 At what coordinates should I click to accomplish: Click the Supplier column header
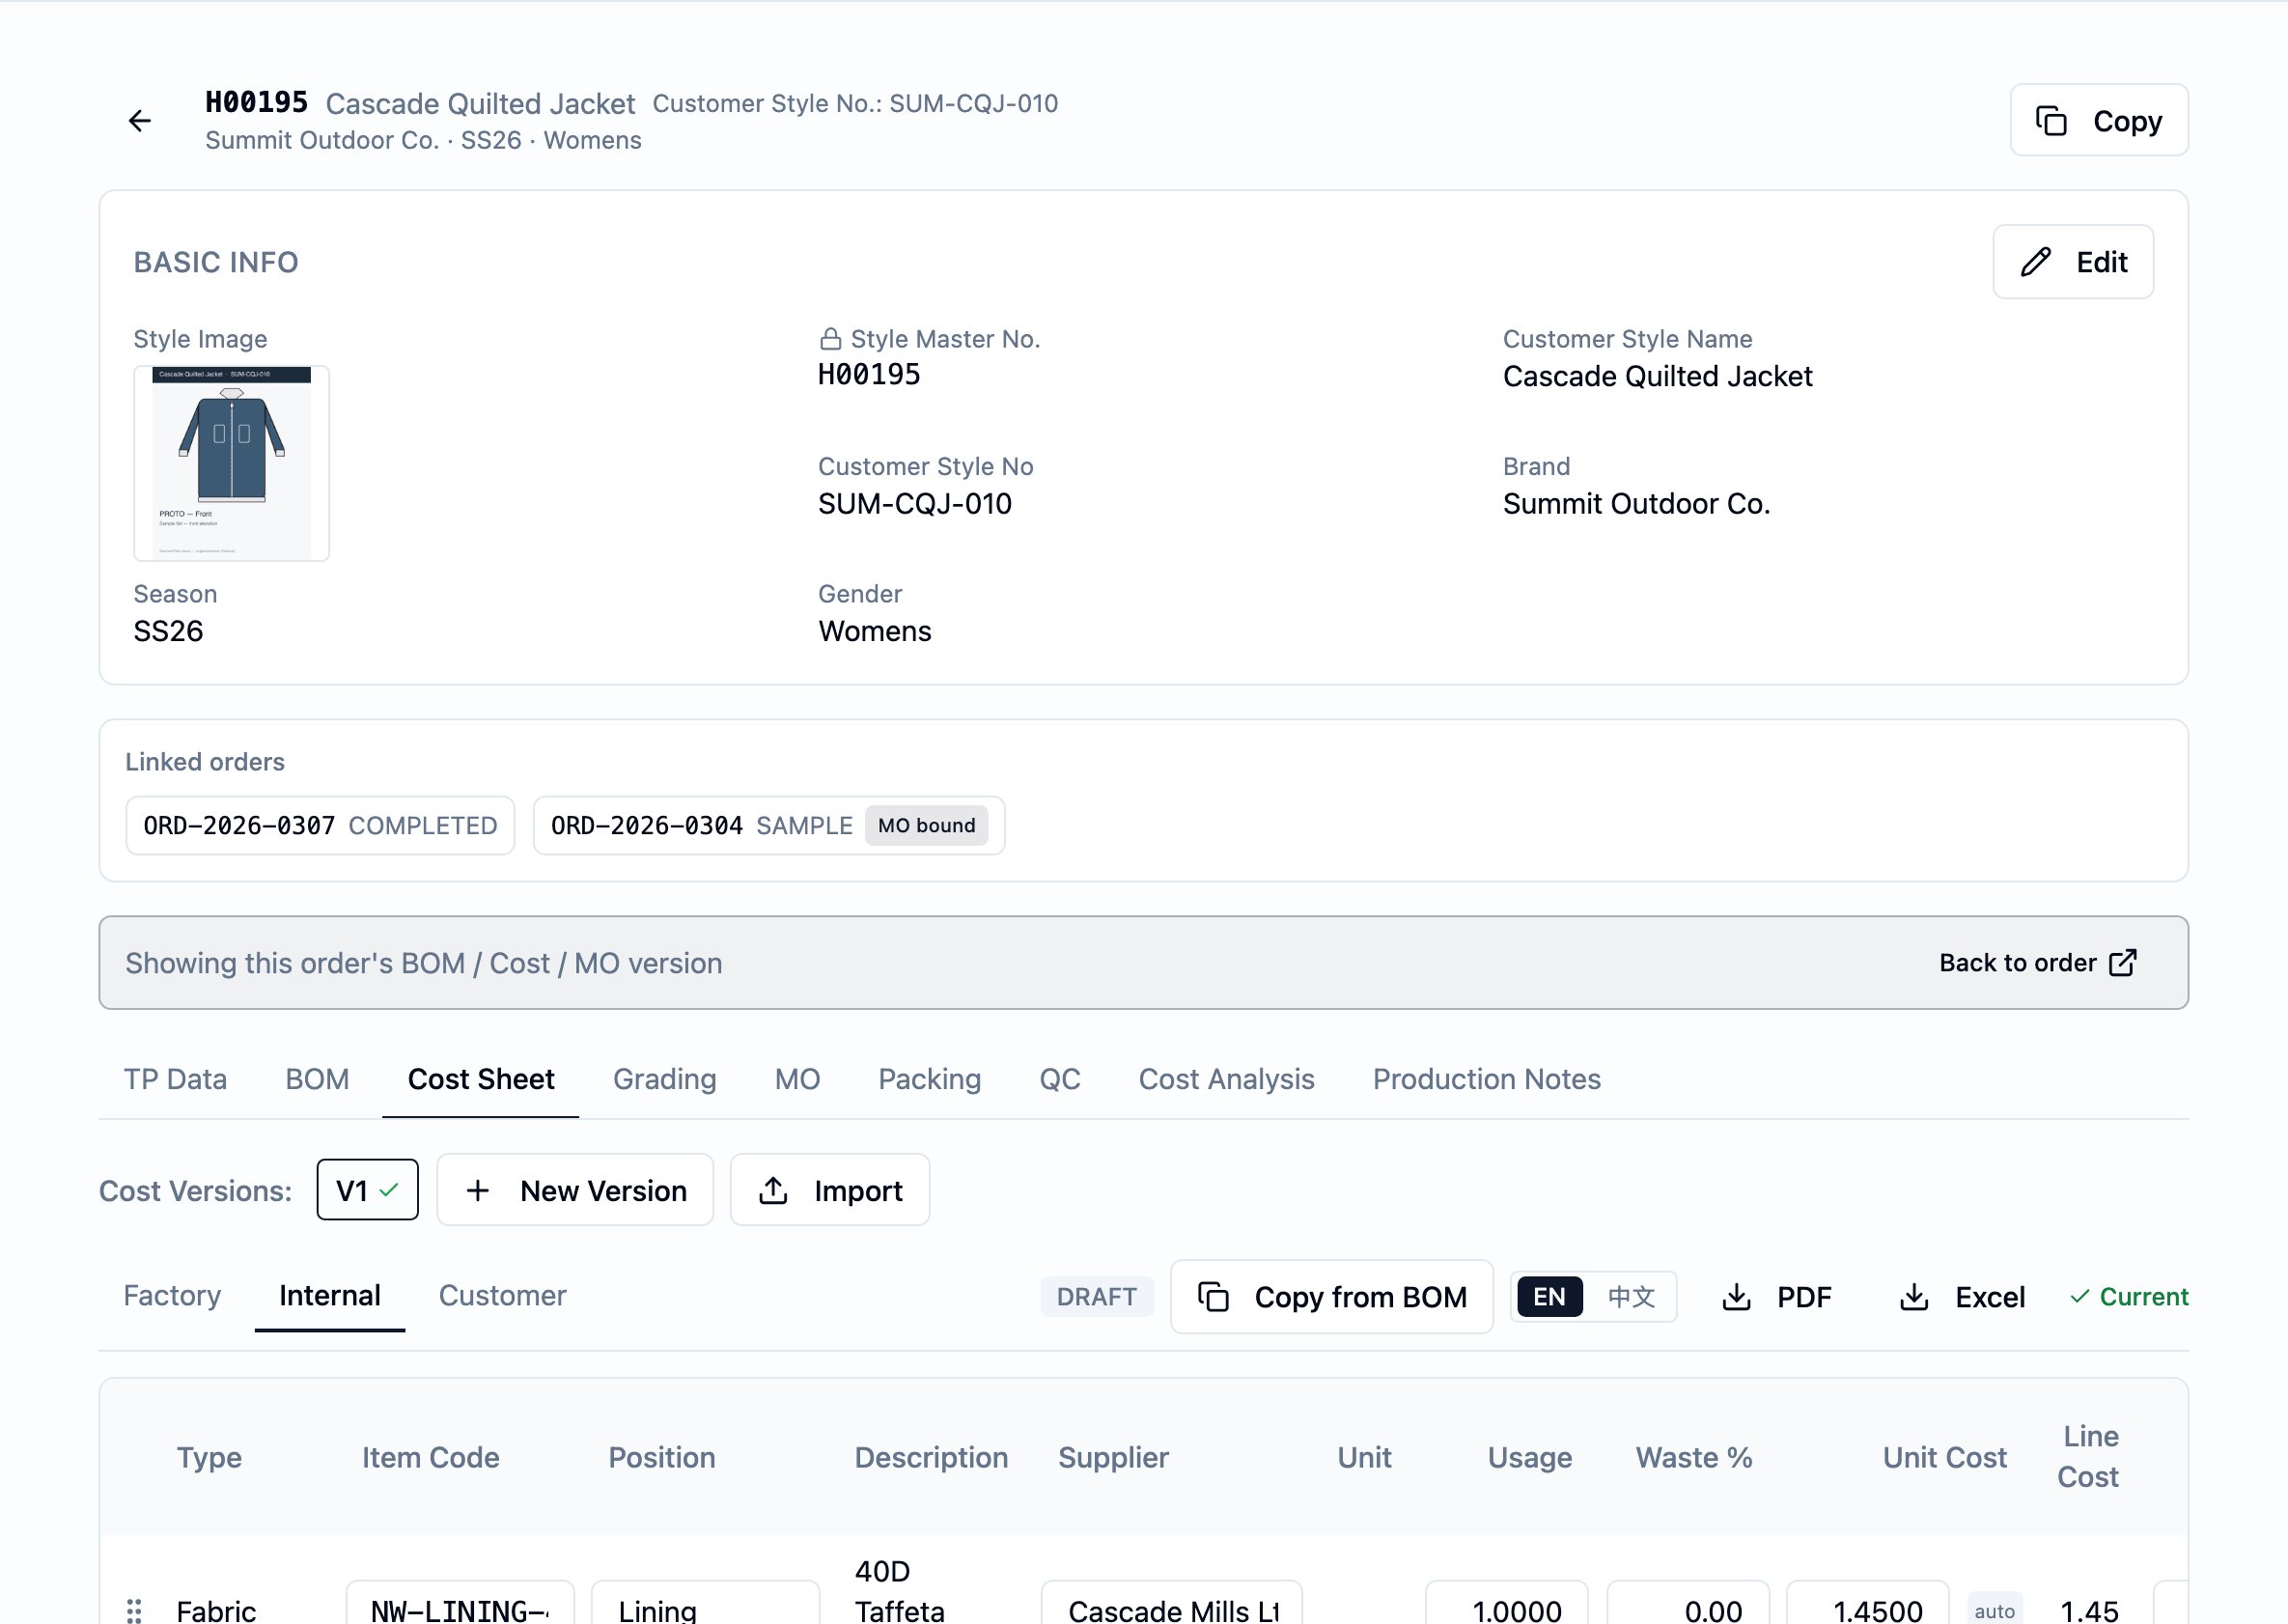pos(1113,1457)
